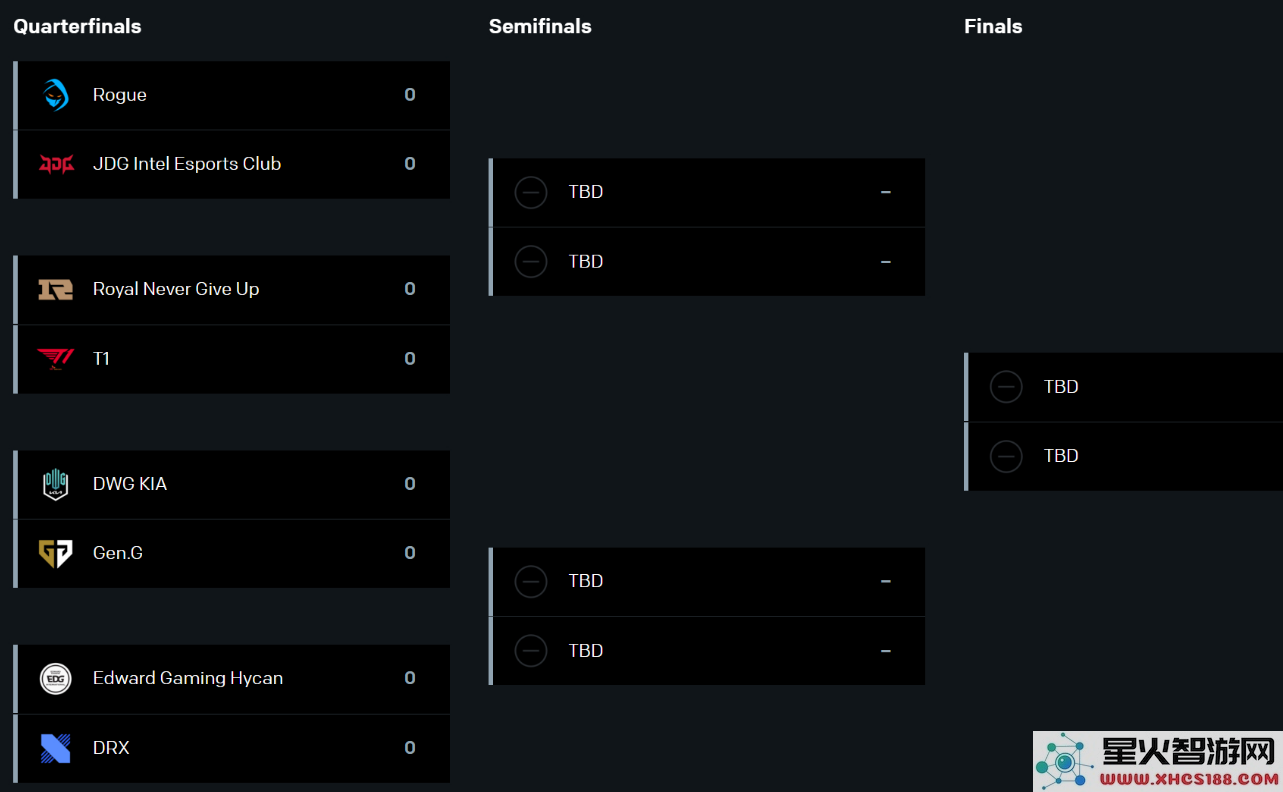This screenshot has width=1283, height=792.
Task: Open the Rogue team name link
Action: click(120, 95)
